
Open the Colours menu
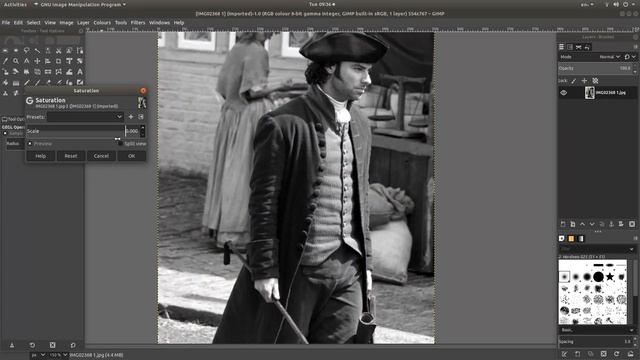[102, 22]
